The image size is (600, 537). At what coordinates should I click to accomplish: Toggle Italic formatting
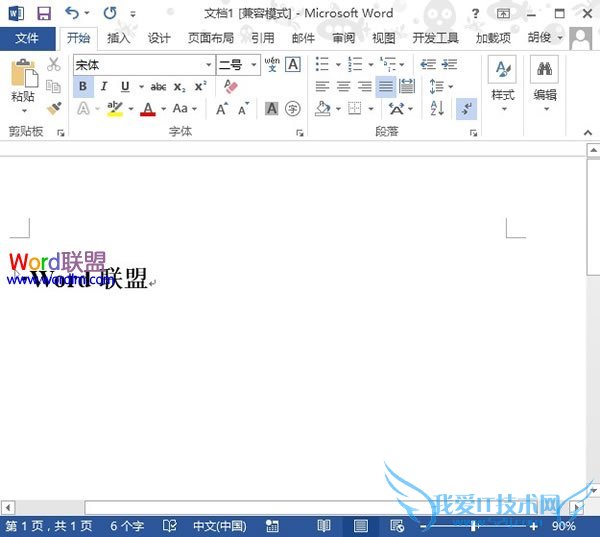point(104,87)
